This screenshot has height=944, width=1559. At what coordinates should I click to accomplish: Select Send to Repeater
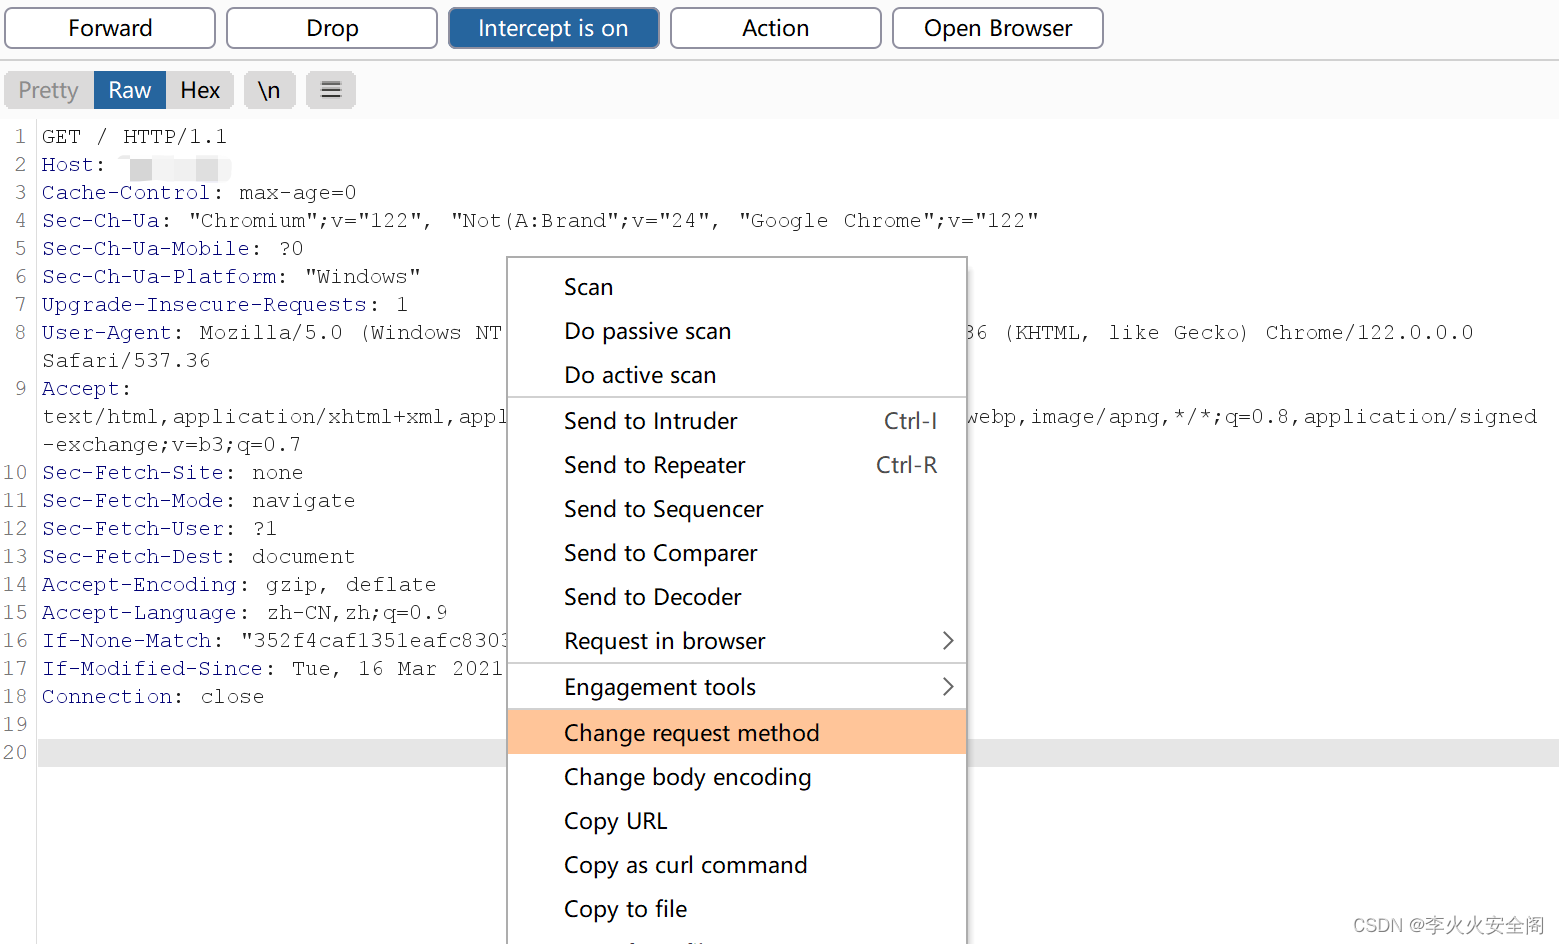pos(737,465)
